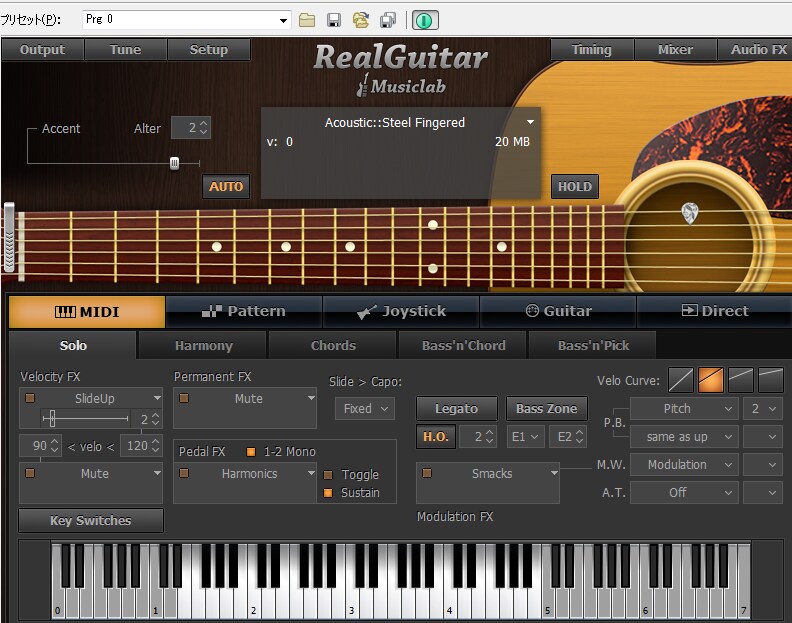Select the Chords sub-tab

pos(333,346)
